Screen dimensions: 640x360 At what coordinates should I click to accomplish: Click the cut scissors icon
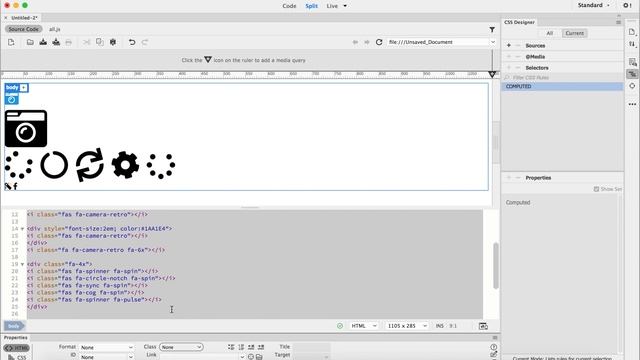coord(86,42)
